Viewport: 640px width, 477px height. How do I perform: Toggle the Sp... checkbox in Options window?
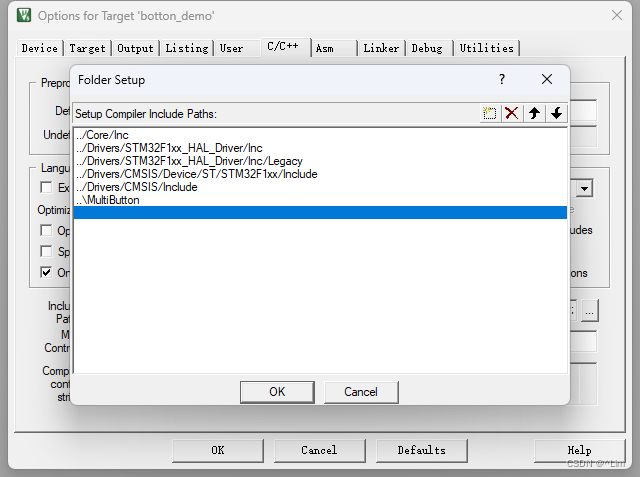46,251
